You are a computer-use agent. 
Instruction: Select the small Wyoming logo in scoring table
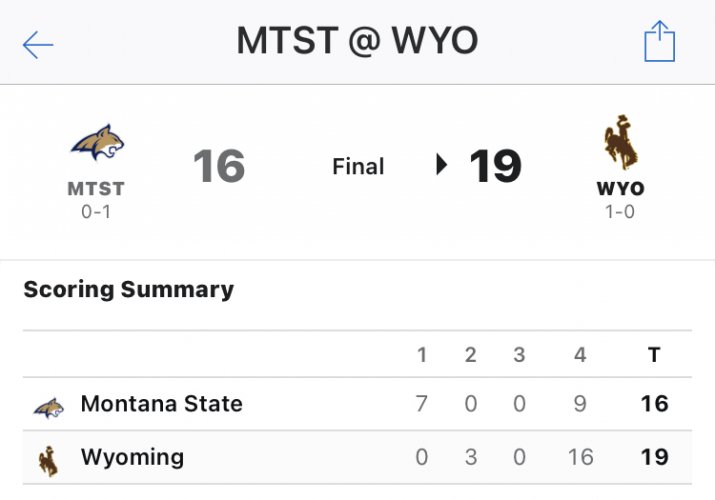48,461
